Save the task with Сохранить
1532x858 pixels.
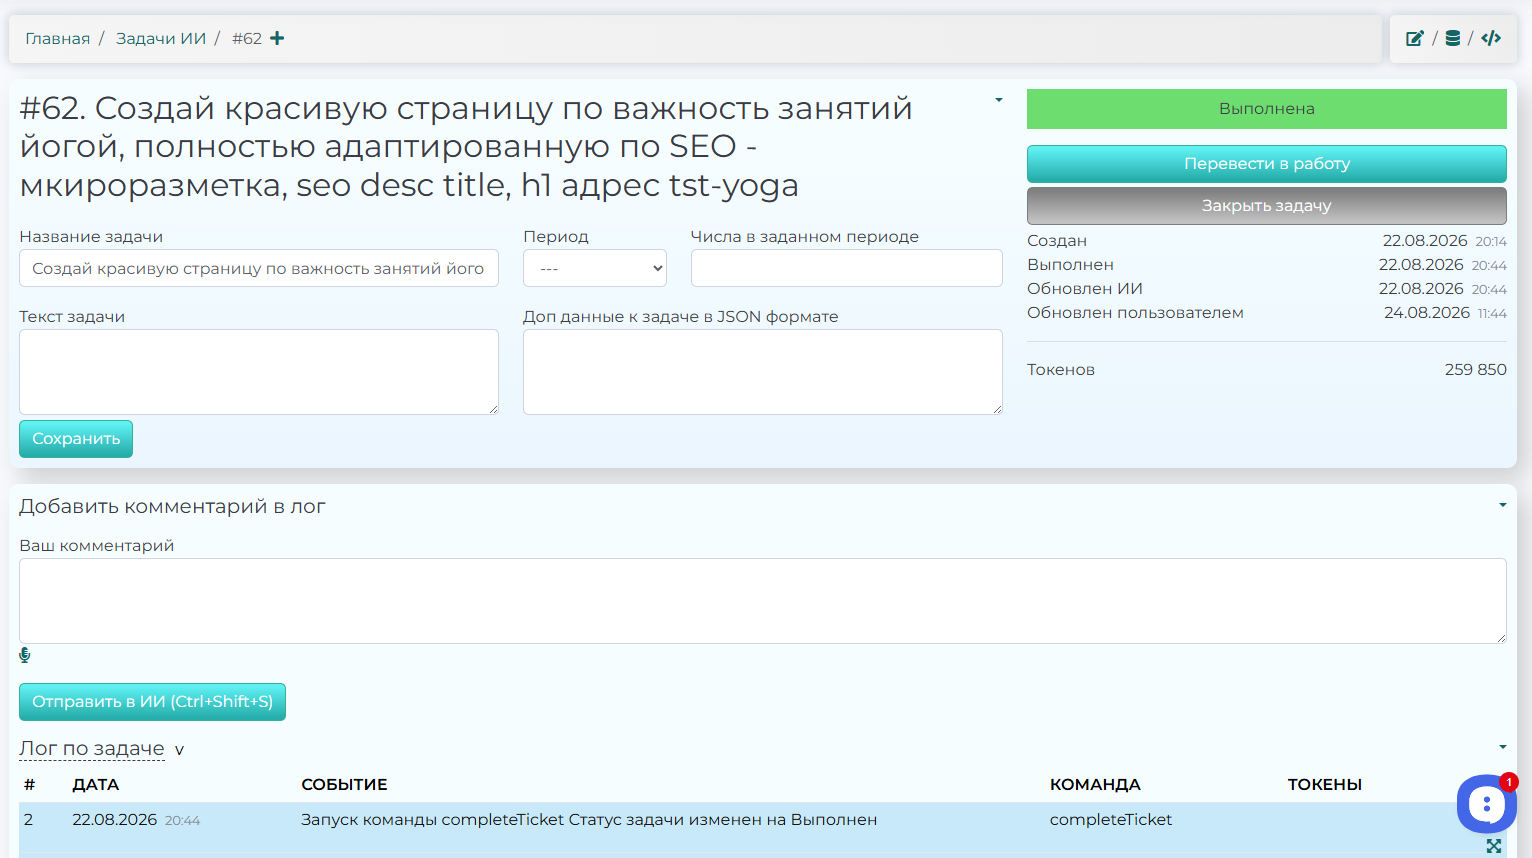pos(76,439)
